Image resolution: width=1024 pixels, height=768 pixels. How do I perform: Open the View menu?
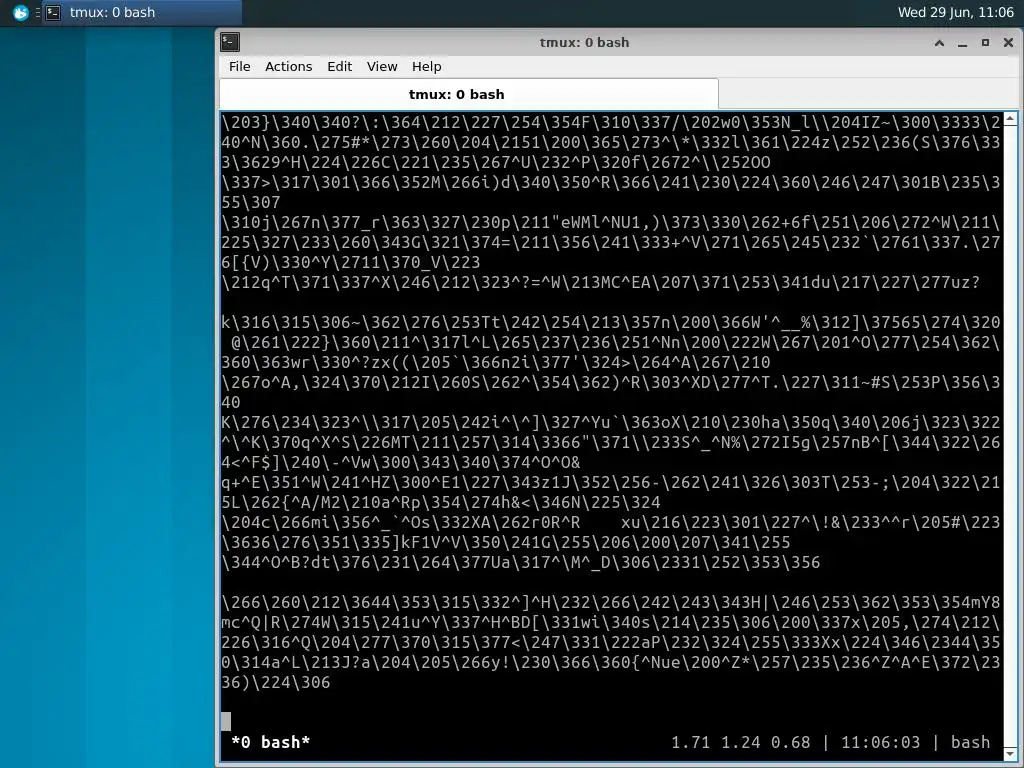[x=381, y=67]
